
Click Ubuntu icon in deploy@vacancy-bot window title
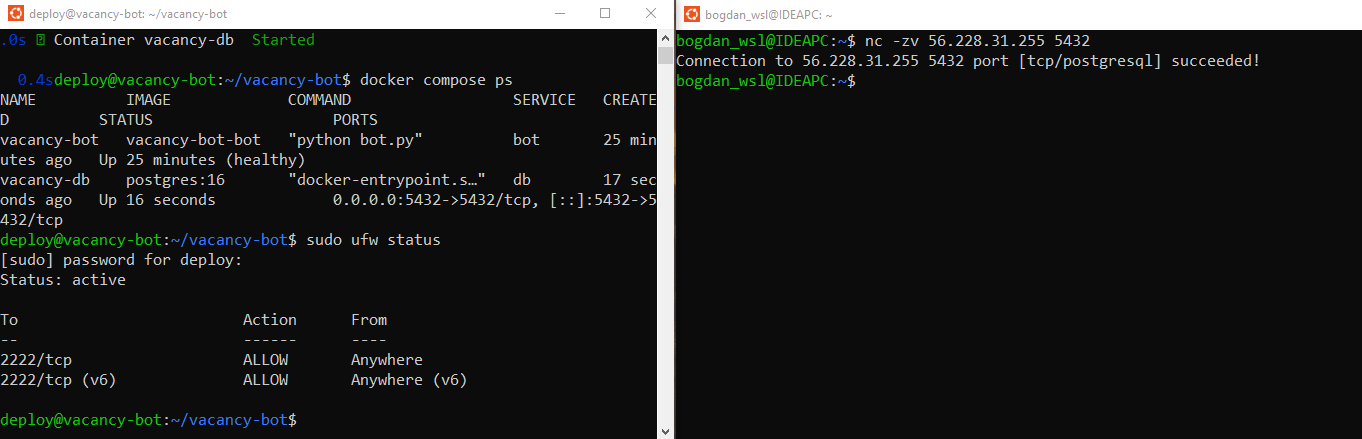tap(14, 14)
